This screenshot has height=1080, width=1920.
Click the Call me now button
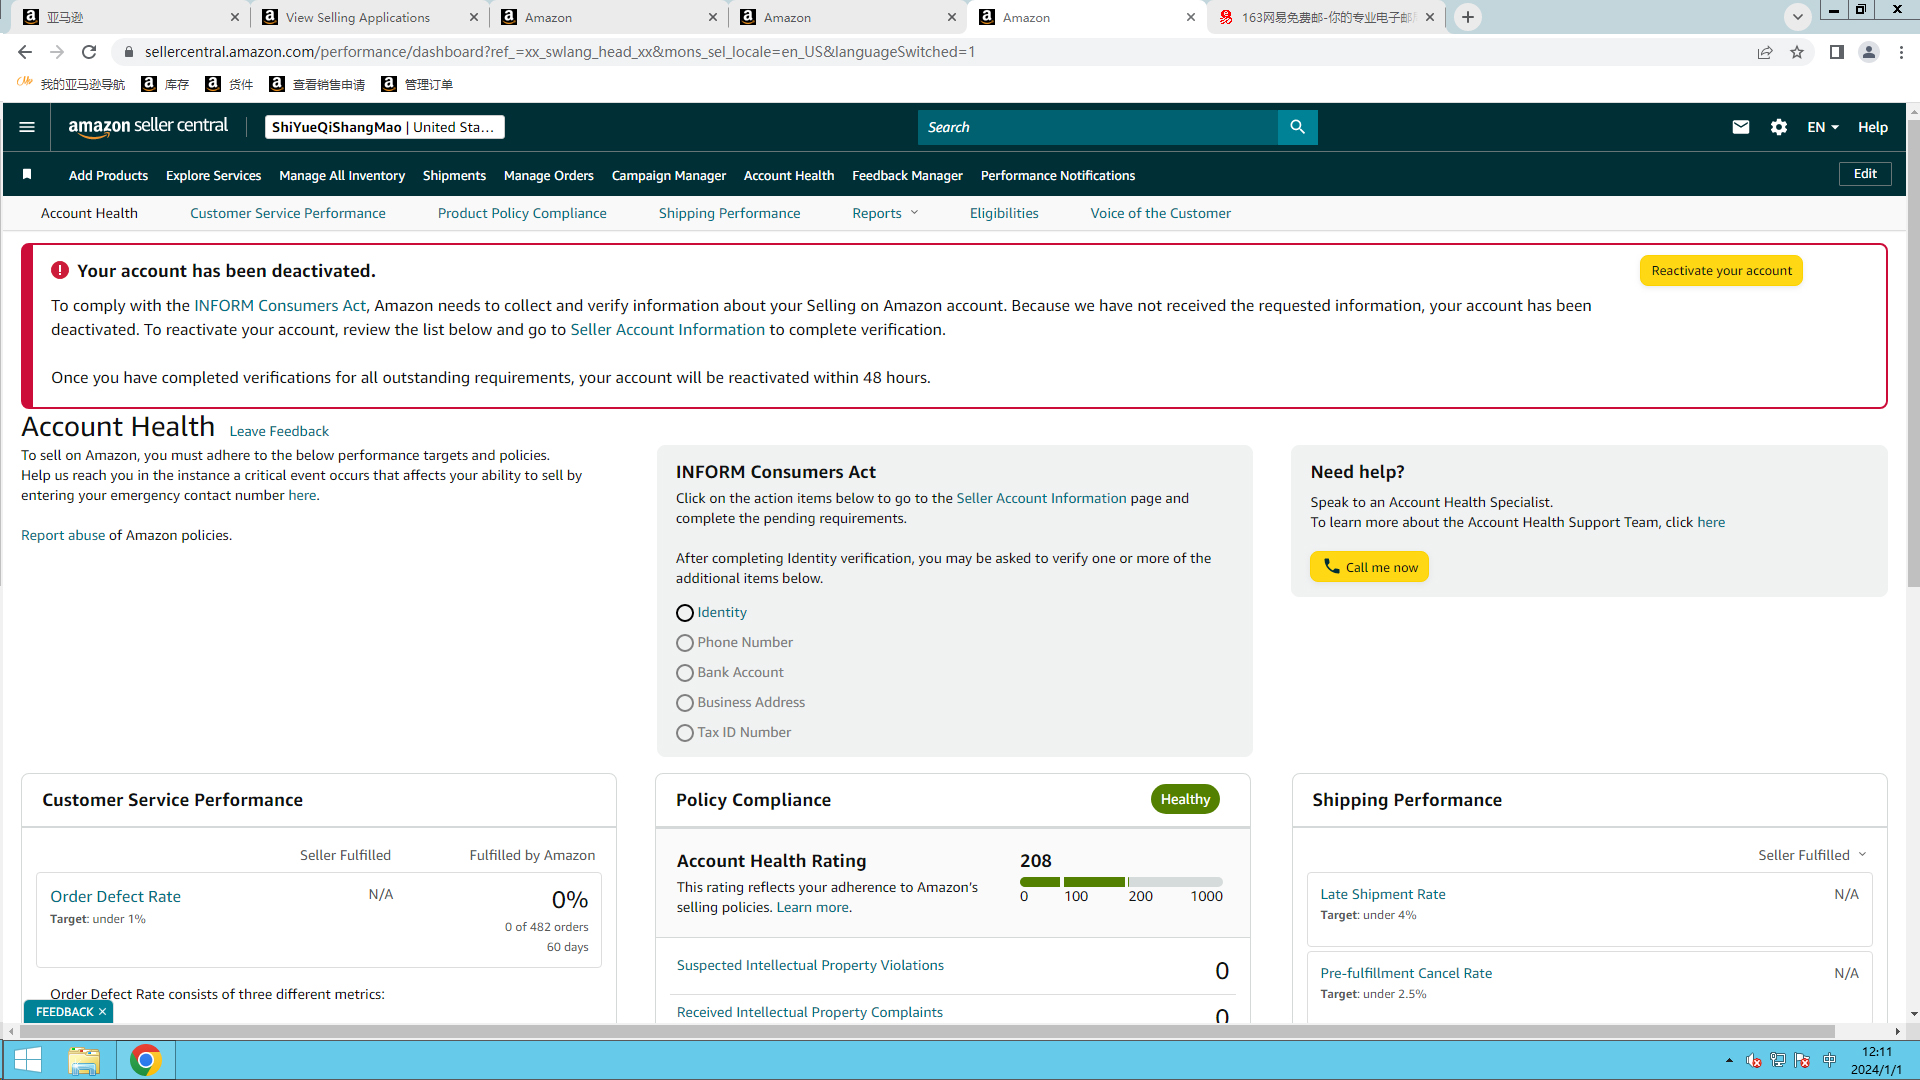[x=1369, y=566]
